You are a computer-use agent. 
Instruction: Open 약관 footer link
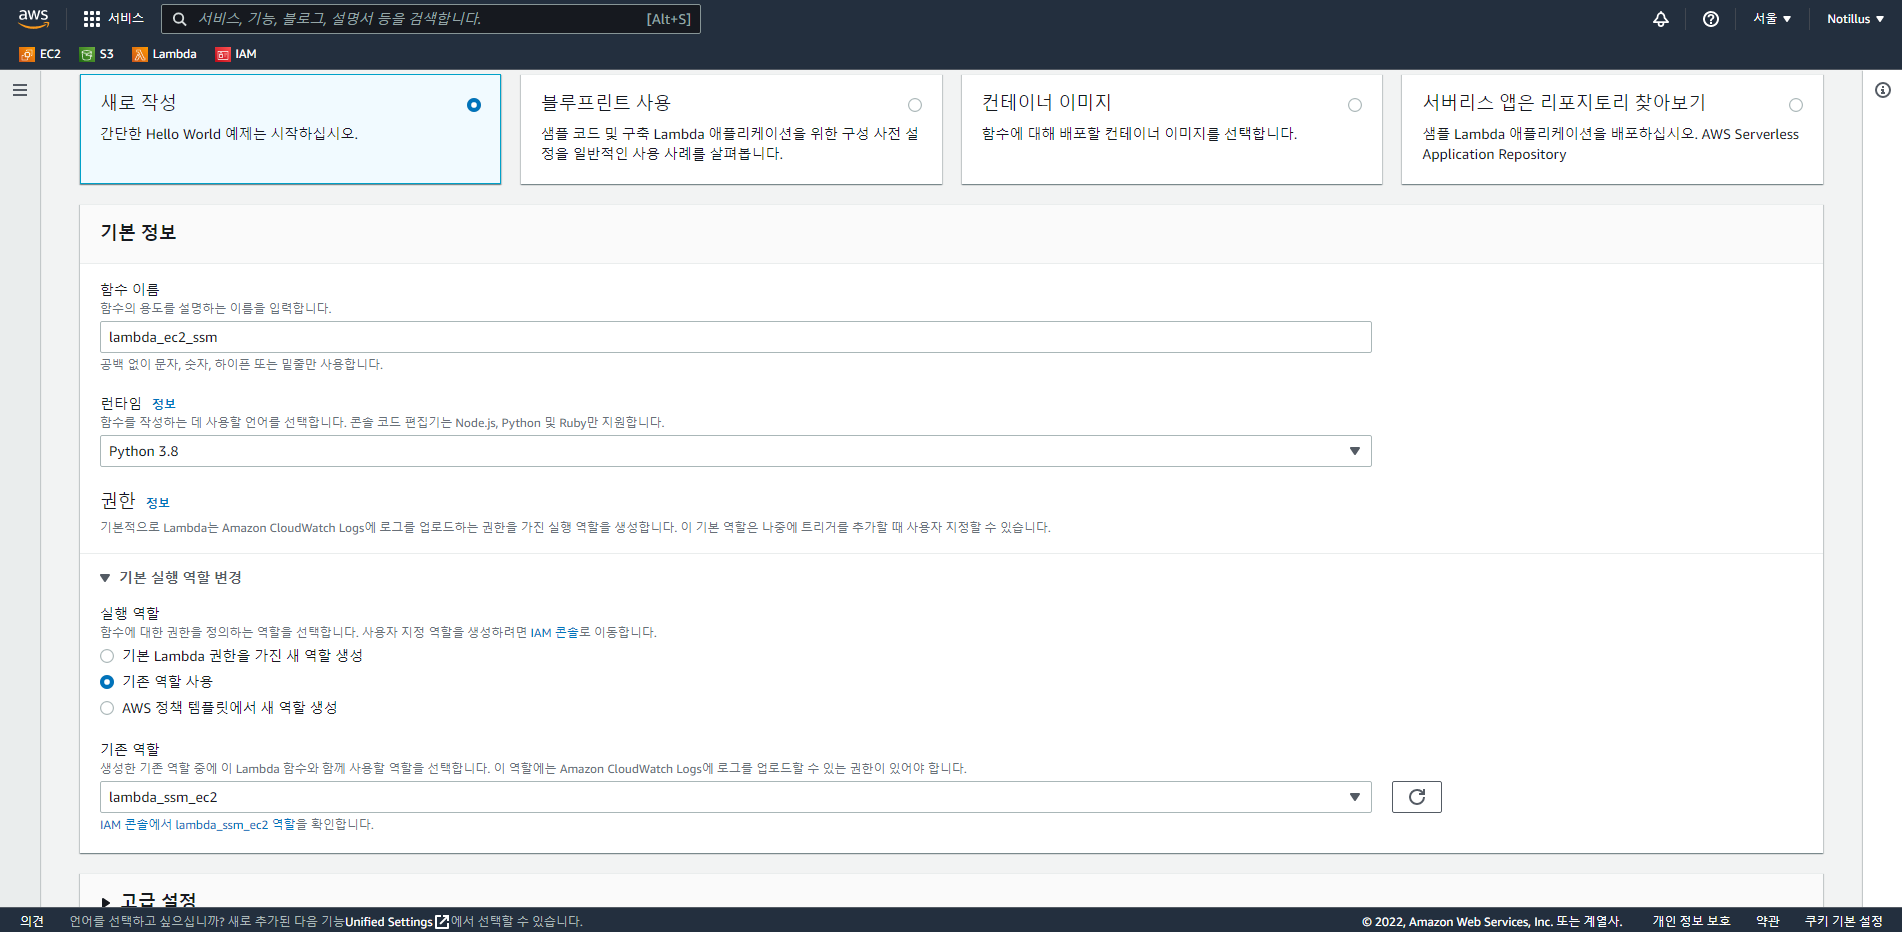(x=1768, y=921)
